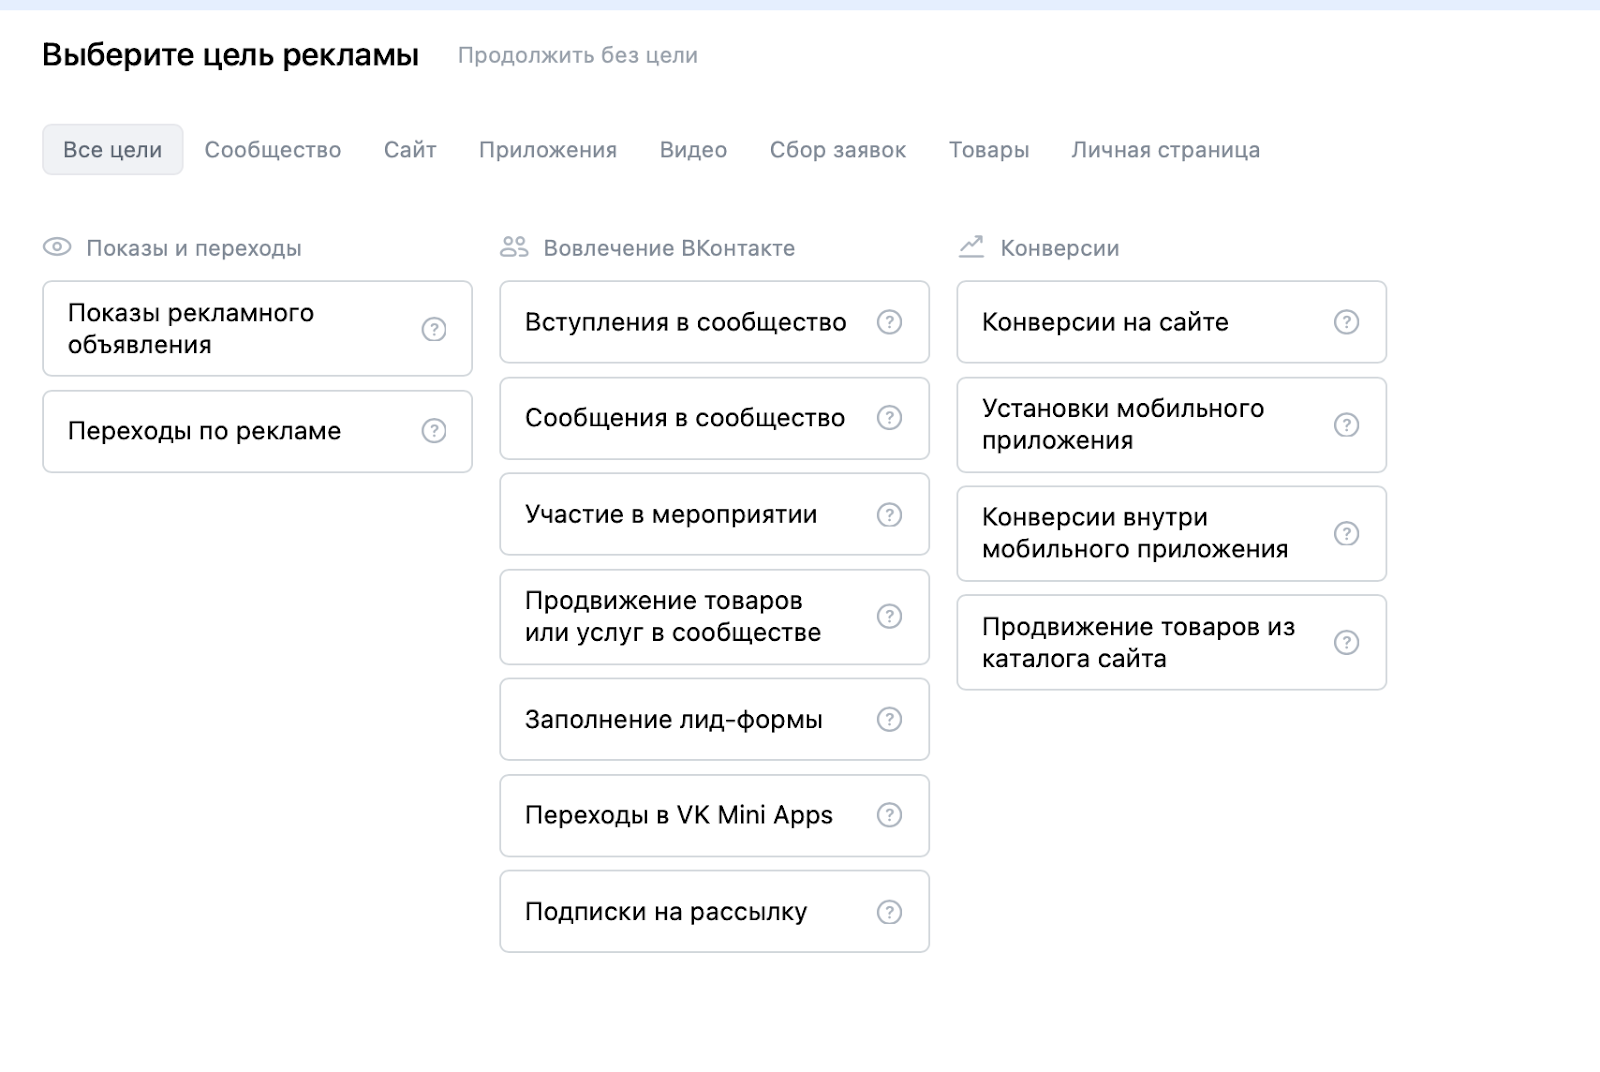Open help tooltip for Вступления в сообщество
The height and width of the screenshot is (1072, 1600).
pos(889,322)
